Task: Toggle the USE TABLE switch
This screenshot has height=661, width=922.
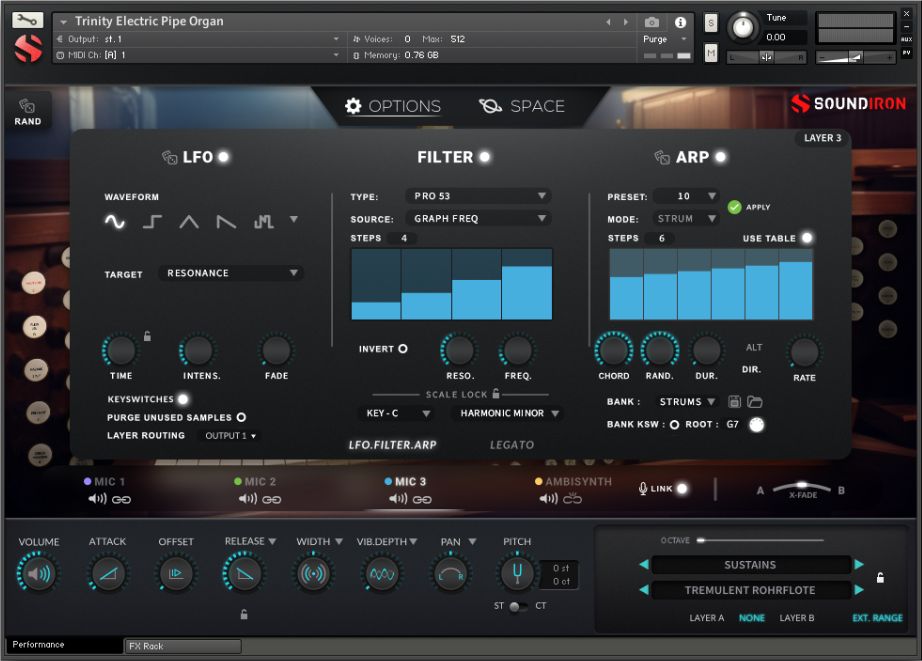Action: (x=806, y=238)
